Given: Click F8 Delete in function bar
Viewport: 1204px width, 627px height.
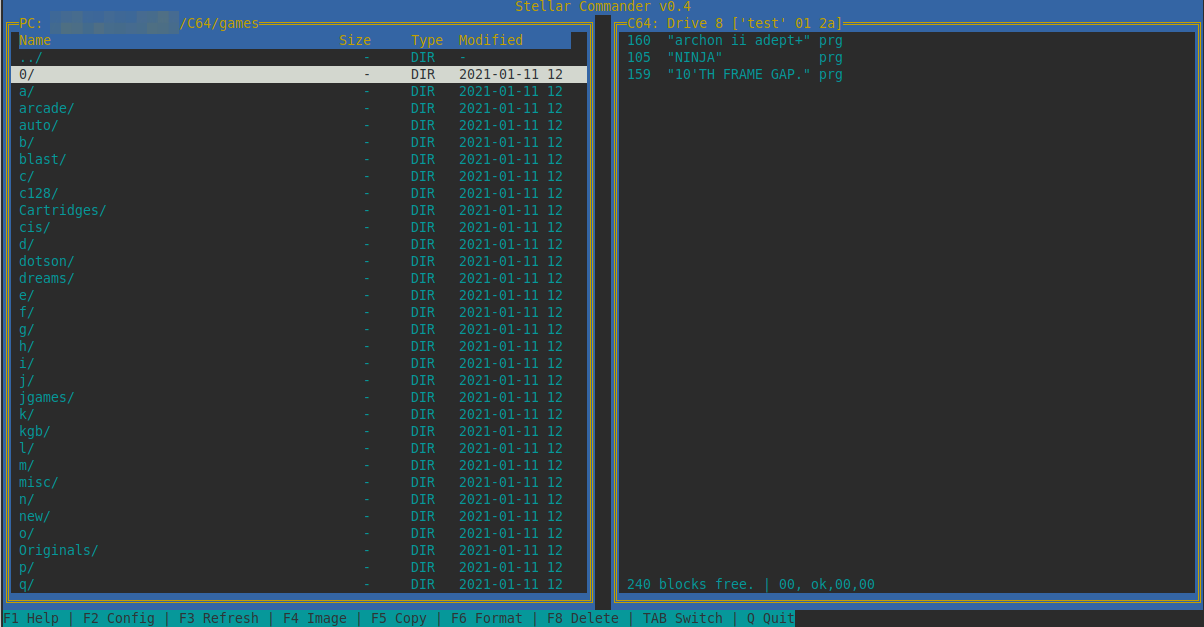Looking at the screenshot, I should 582,618.
